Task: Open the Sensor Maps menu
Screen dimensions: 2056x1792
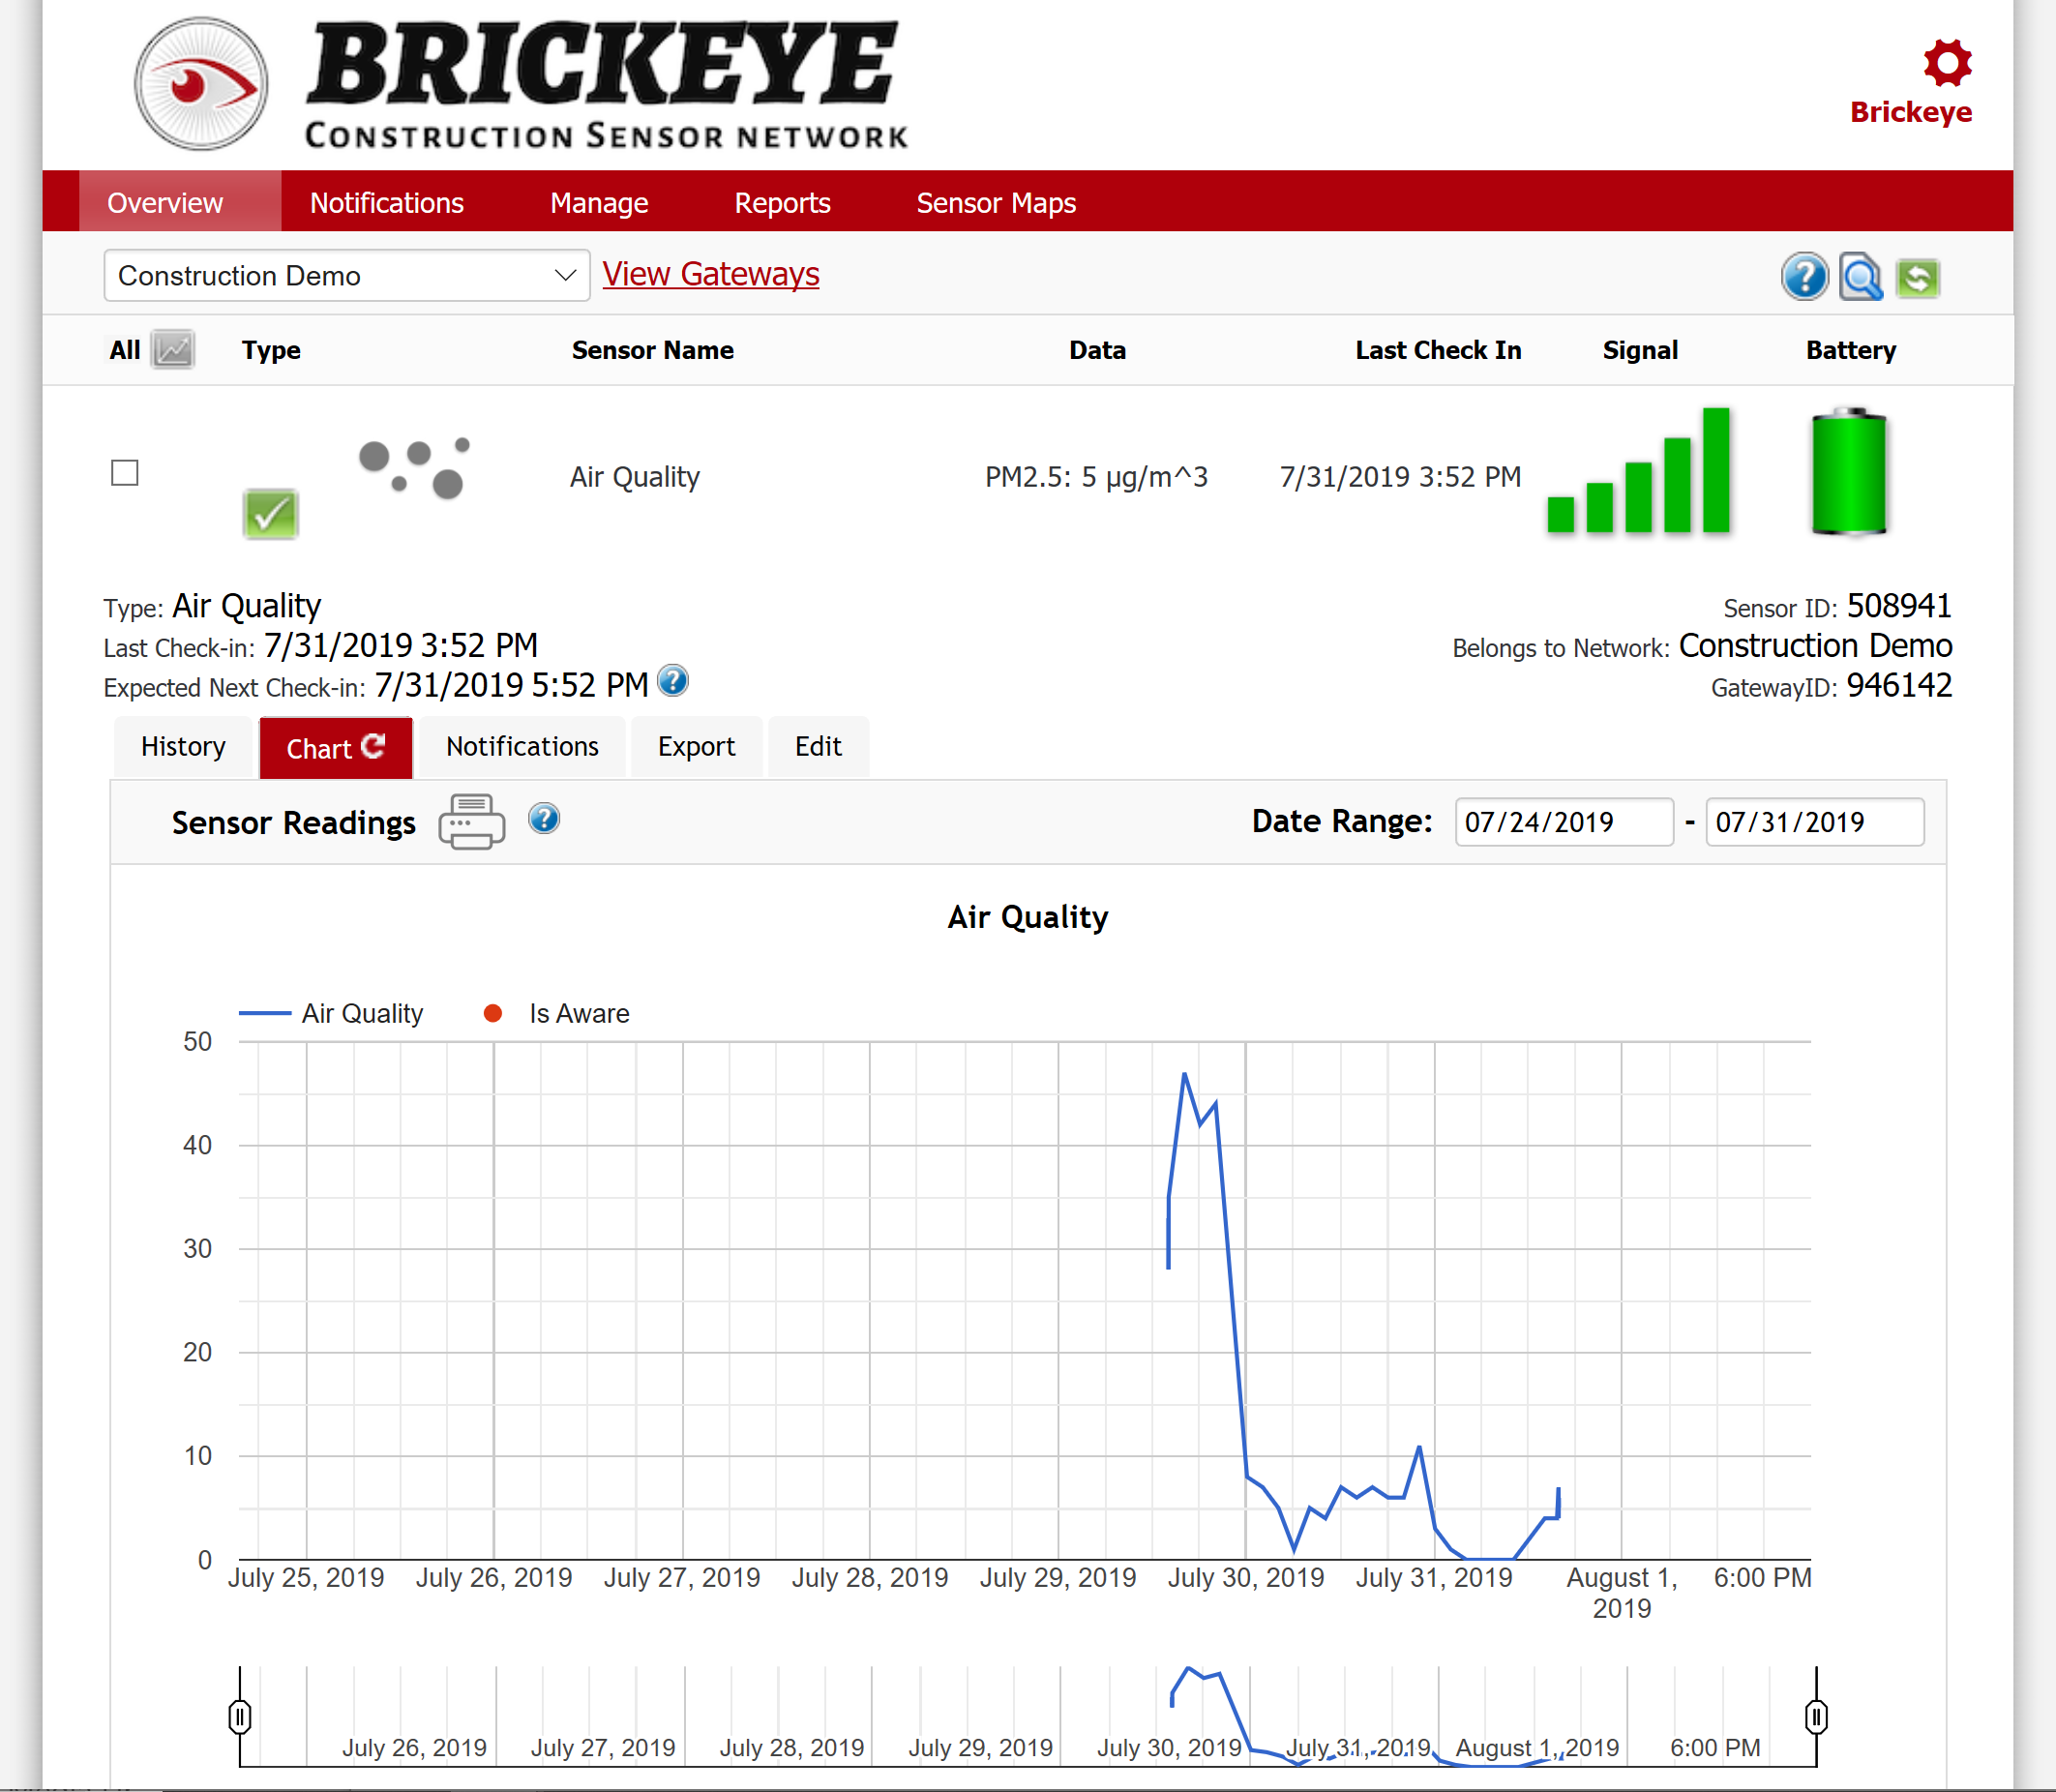Action: point(995,202)
